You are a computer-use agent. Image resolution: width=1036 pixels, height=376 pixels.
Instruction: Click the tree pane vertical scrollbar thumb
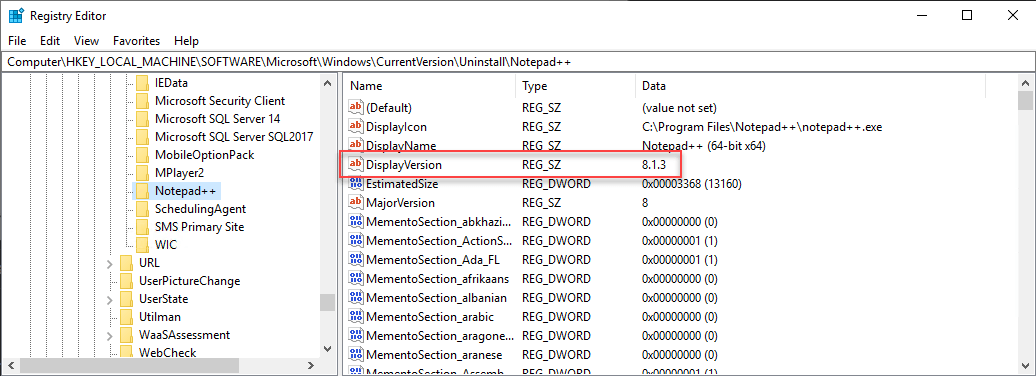pyautogui.click(x=327, y=302)
